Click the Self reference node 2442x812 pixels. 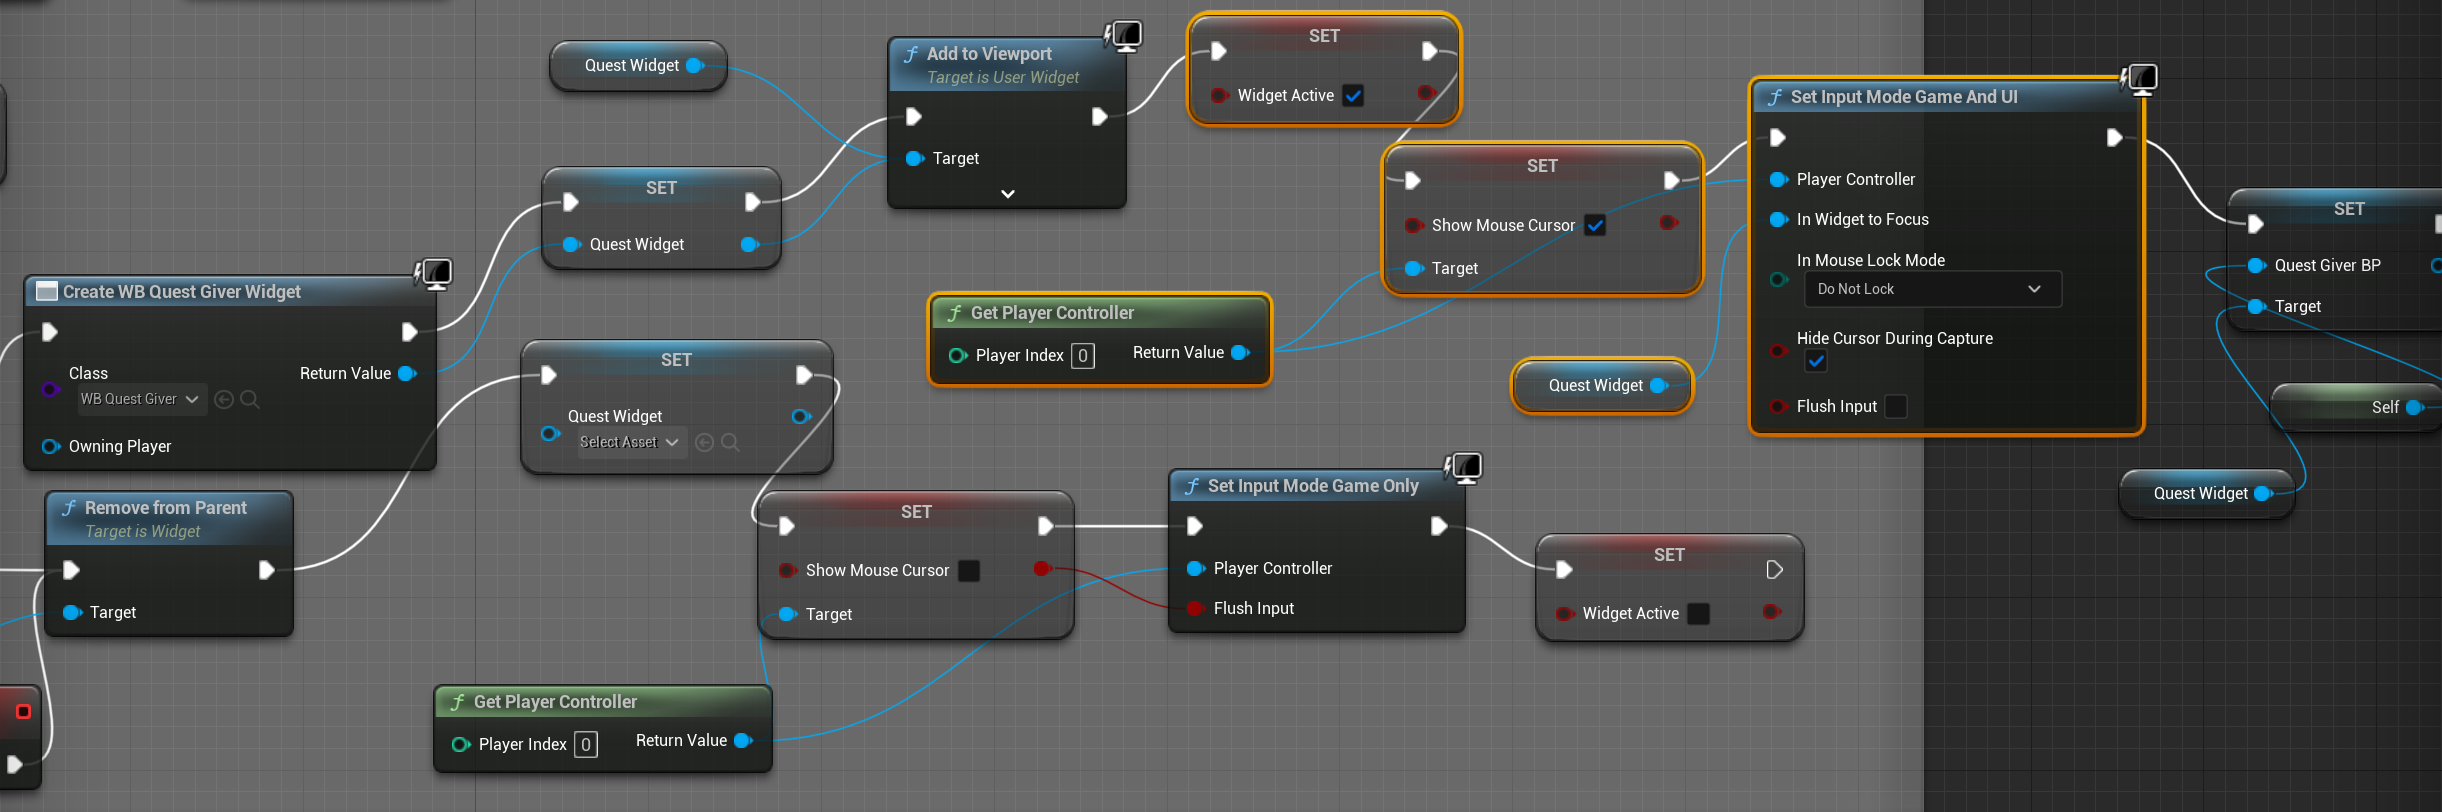[x=2355, y=407]
